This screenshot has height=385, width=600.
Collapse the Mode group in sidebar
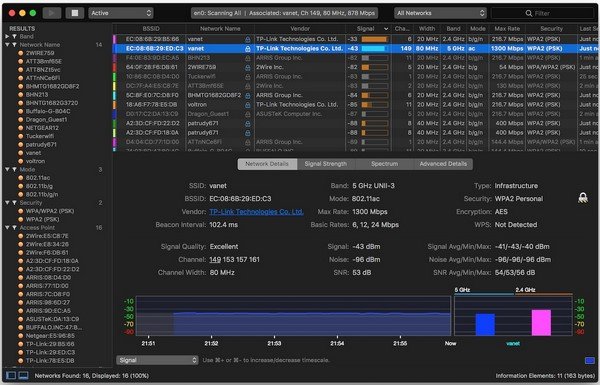[7, 169]
